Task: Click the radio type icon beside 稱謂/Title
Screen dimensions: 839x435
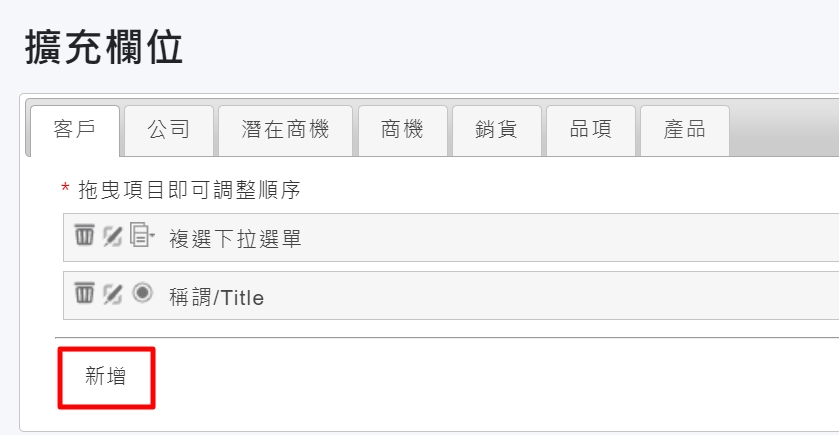Action: (x=143, y=294)
